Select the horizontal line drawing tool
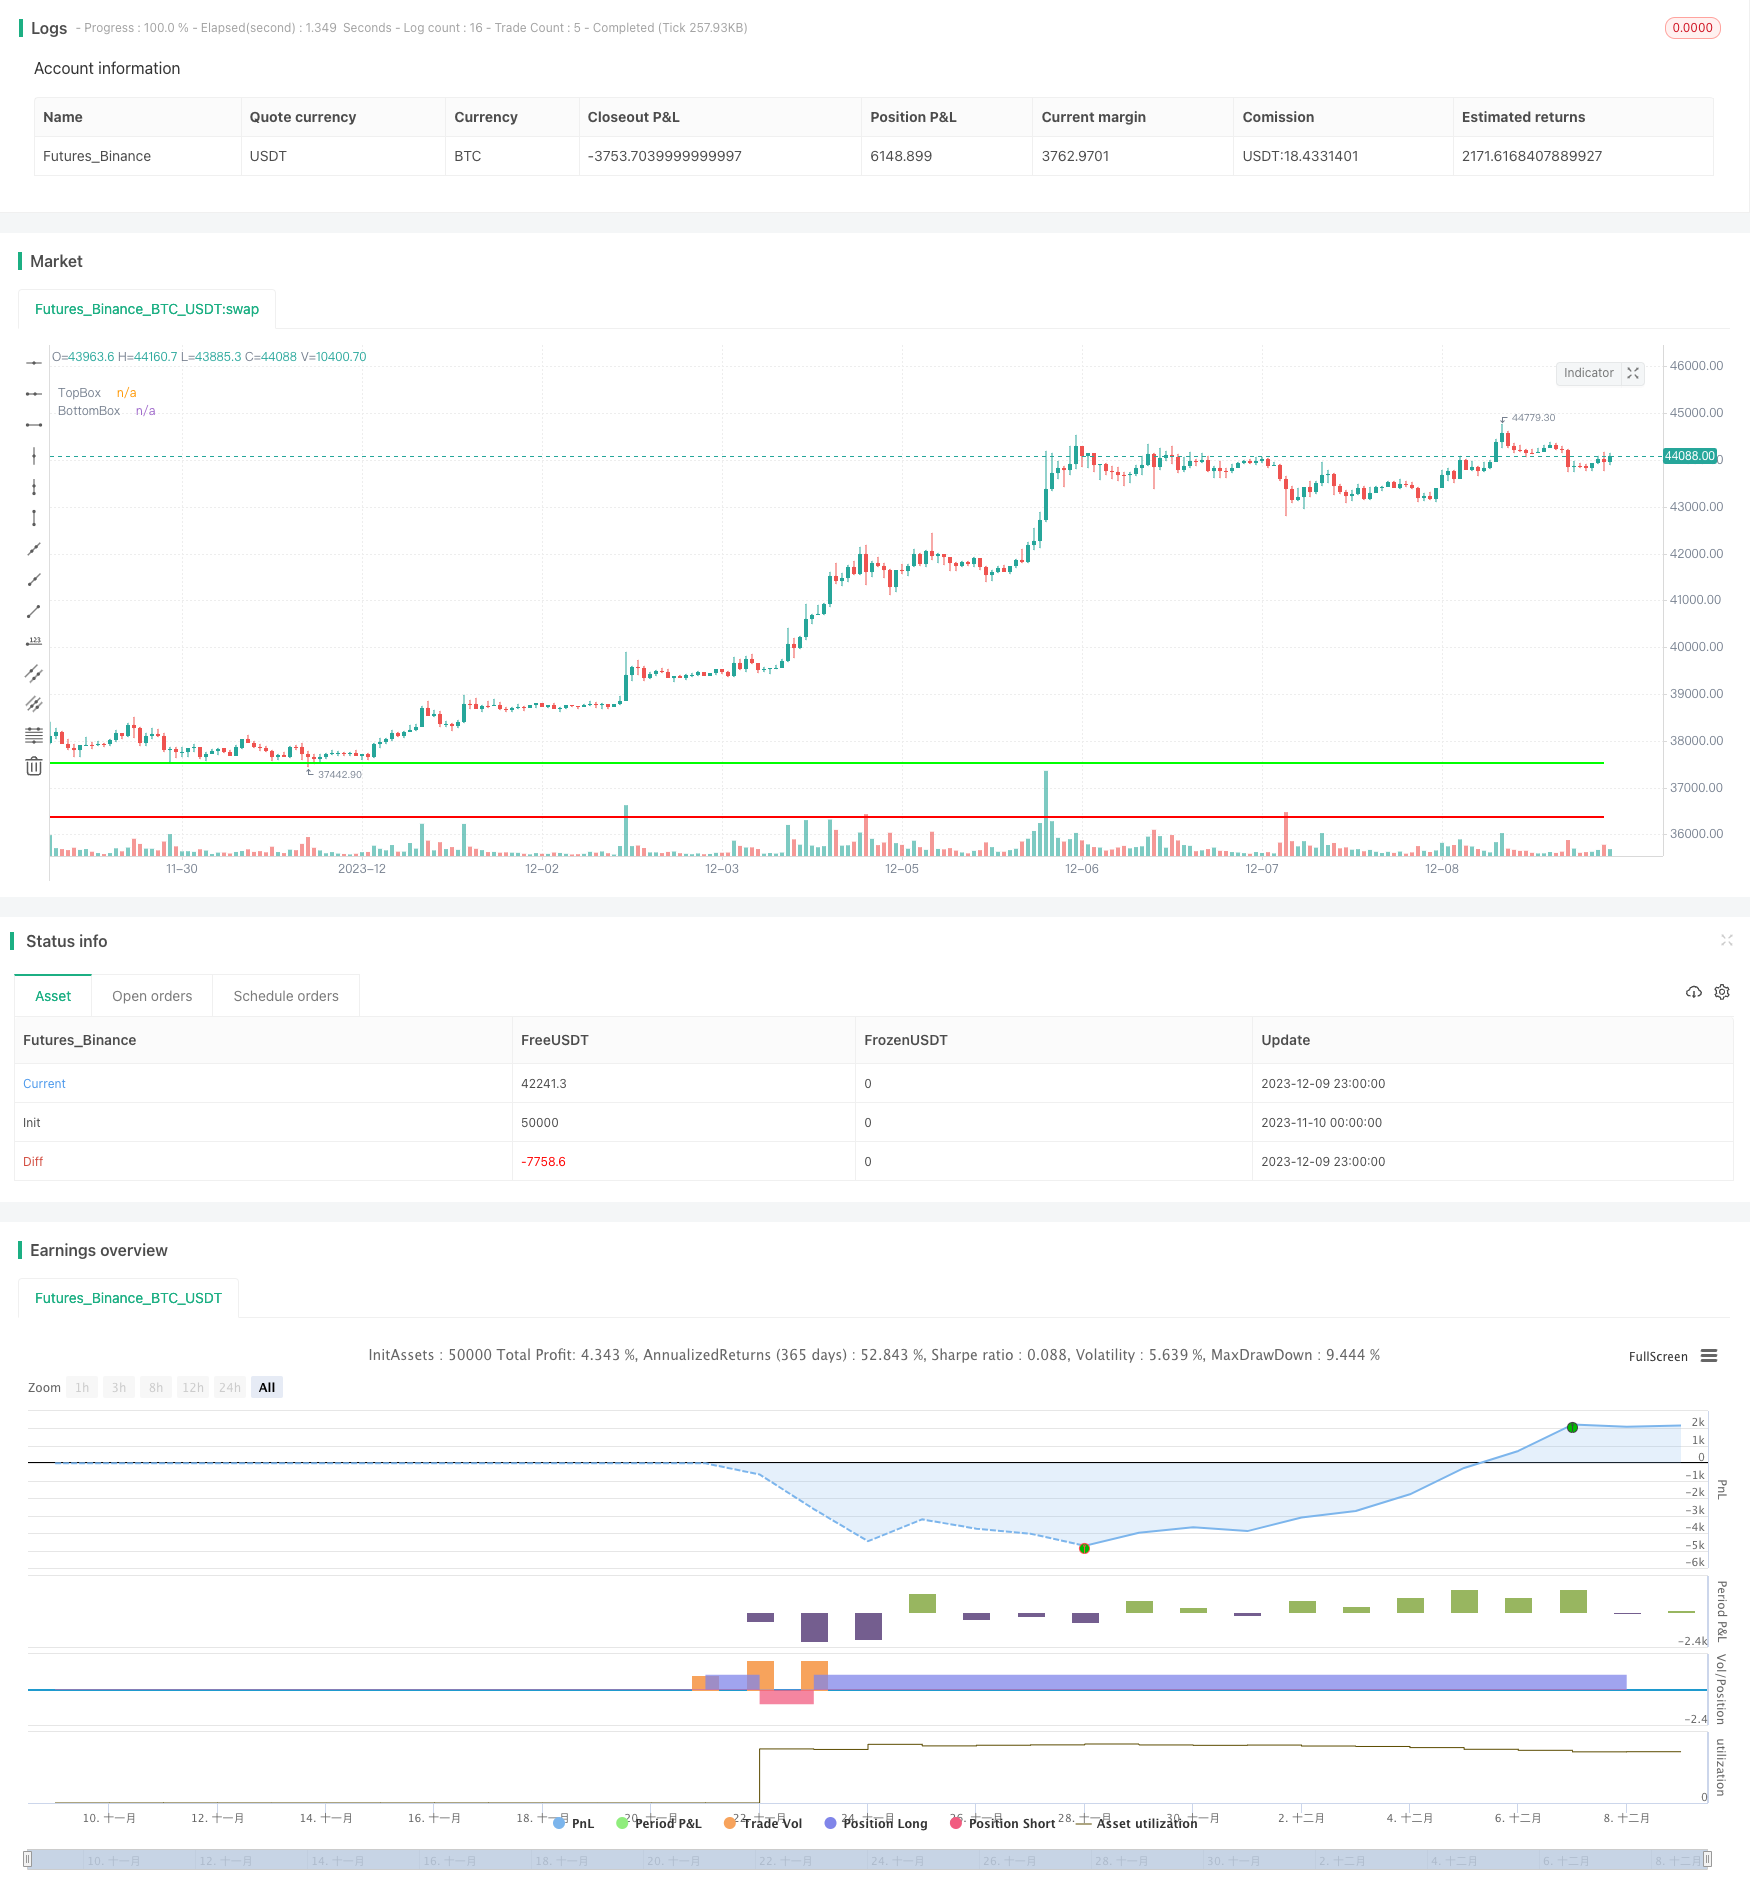This screenshot has height=1899, width=1750. click(34, 363)
